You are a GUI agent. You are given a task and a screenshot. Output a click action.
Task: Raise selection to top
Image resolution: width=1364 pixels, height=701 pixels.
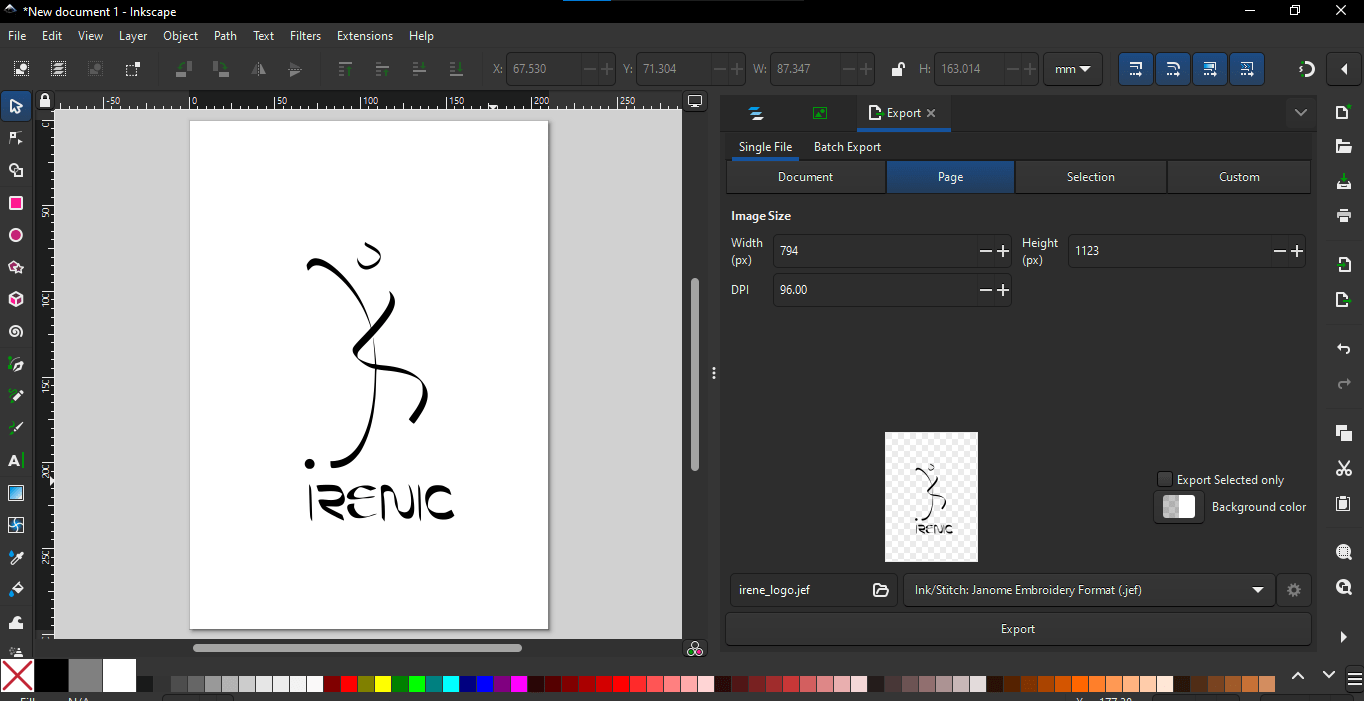pyautogui.click(x=345, y=69)
